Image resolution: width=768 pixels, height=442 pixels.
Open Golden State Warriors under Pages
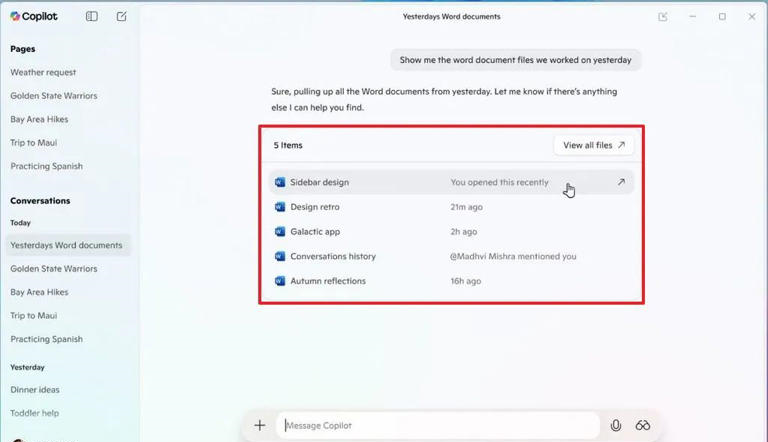click(54, 96)
